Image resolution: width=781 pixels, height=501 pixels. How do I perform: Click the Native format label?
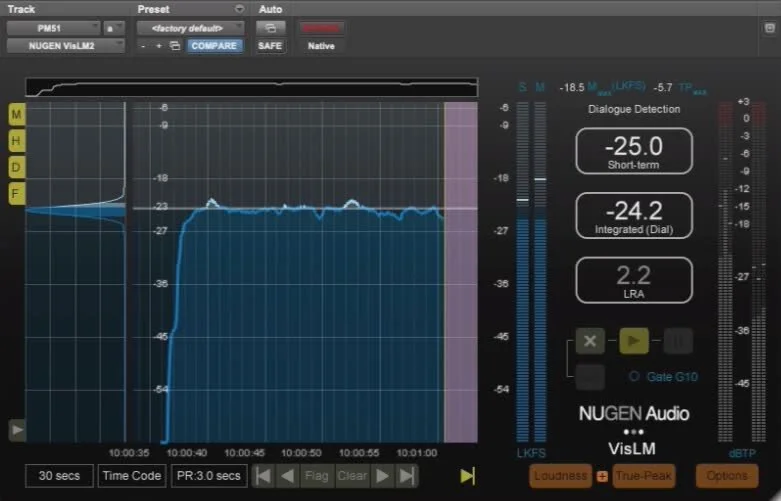point(321,46)
